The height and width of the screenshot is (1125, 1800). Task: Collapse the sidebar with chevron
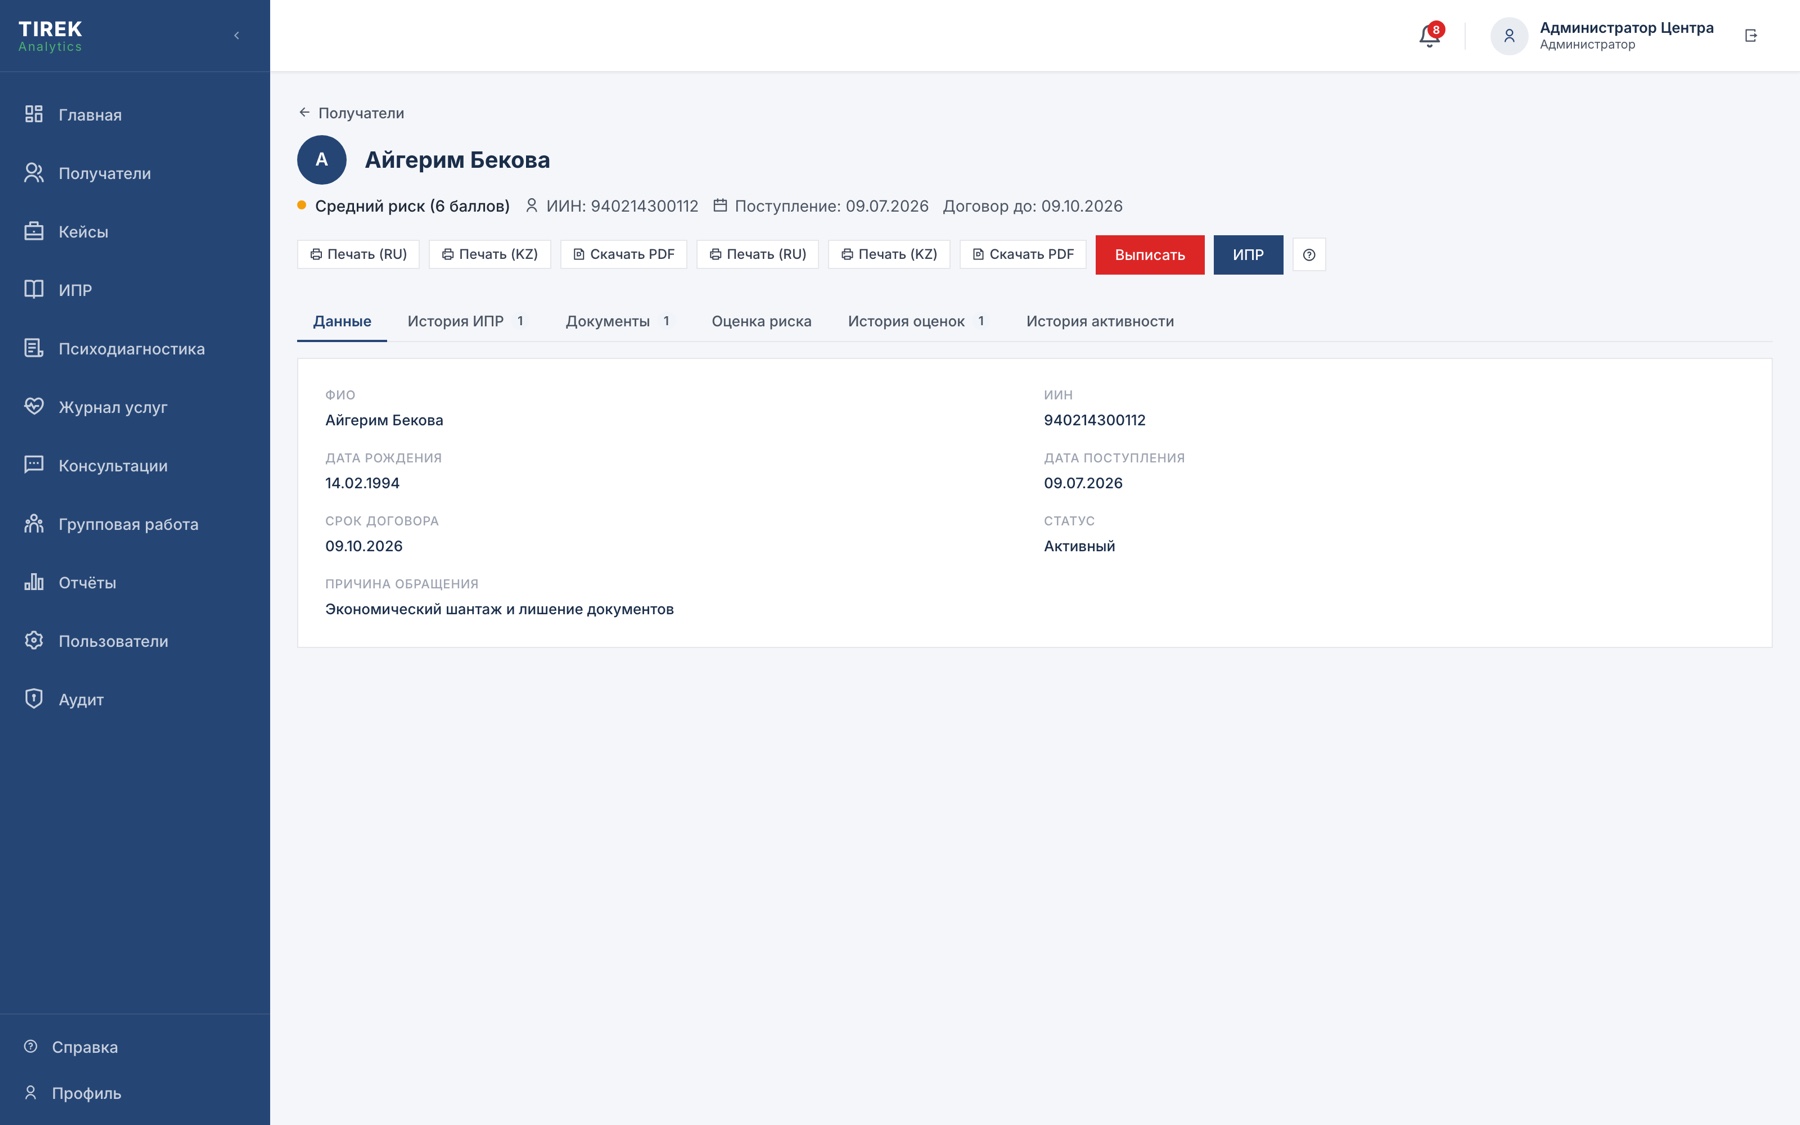[x=237, y=36]
